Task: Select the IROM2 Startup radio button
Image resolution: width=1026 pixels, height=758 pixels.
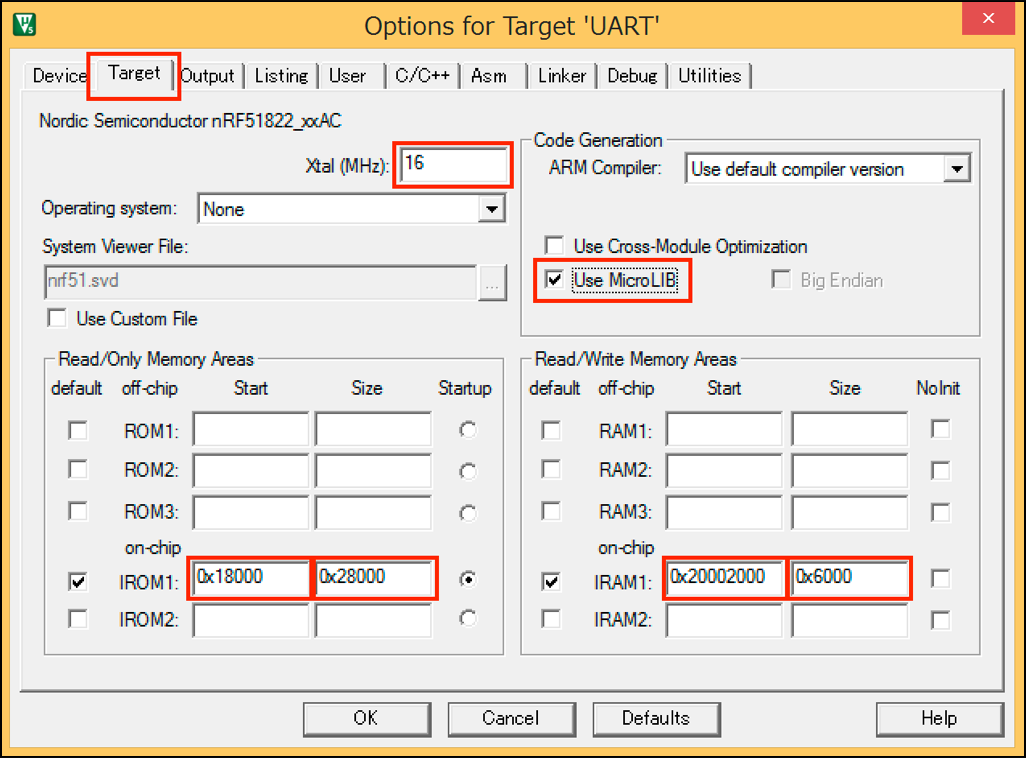Action: coord(467,619)
